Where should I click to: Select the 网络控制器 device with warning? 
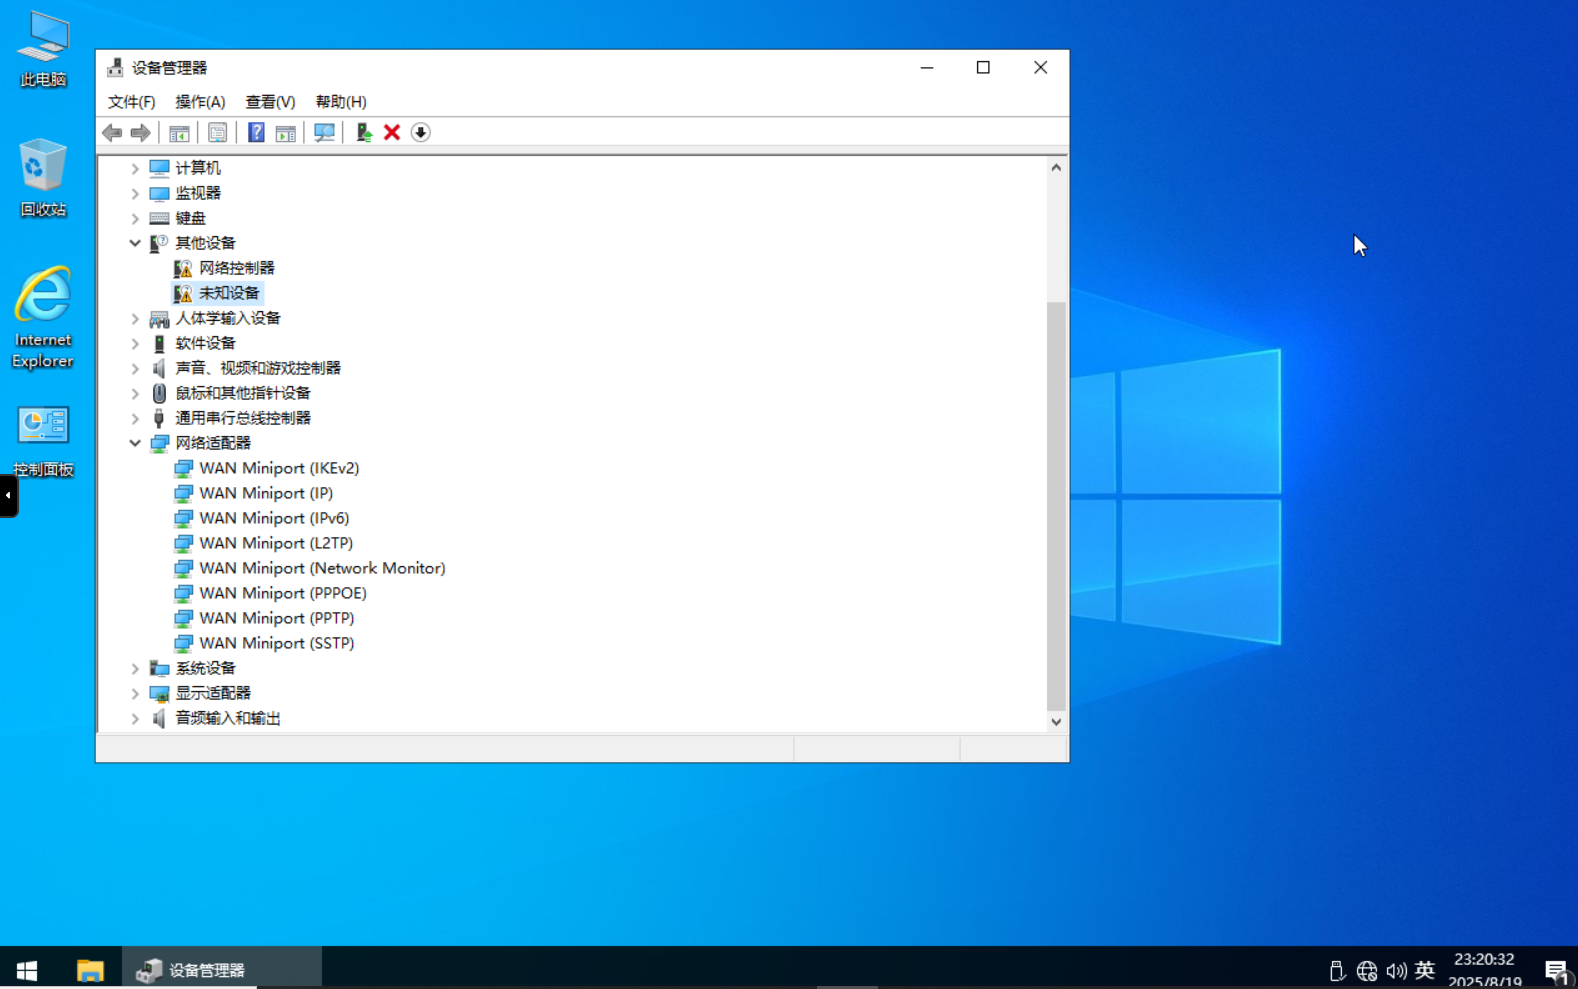(x=236, y=268)
